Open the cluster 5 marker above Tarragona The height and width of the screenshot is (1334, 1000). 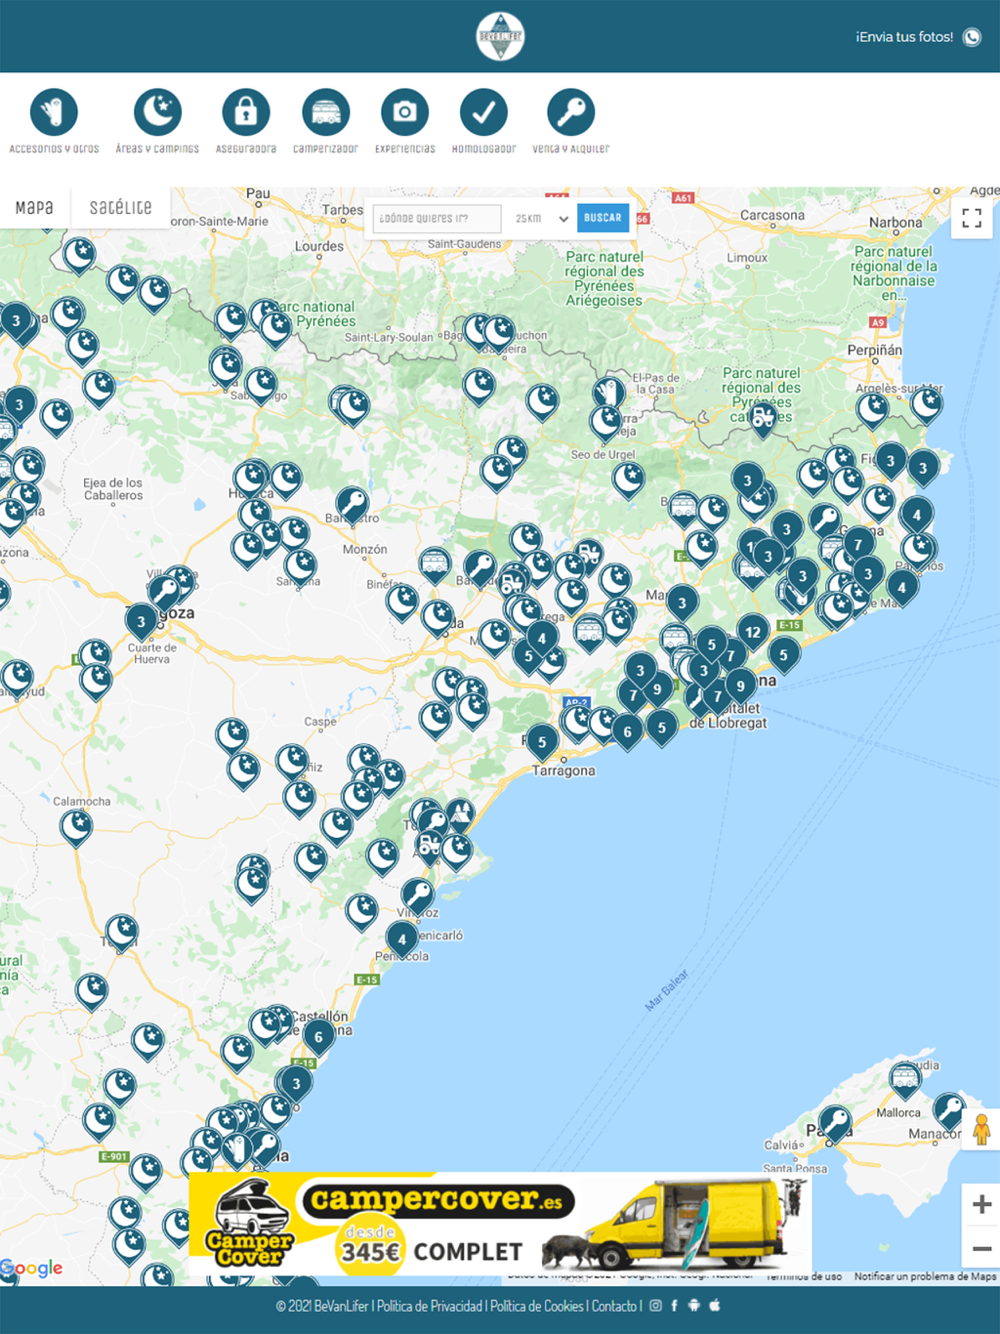(x=542, y=744)
